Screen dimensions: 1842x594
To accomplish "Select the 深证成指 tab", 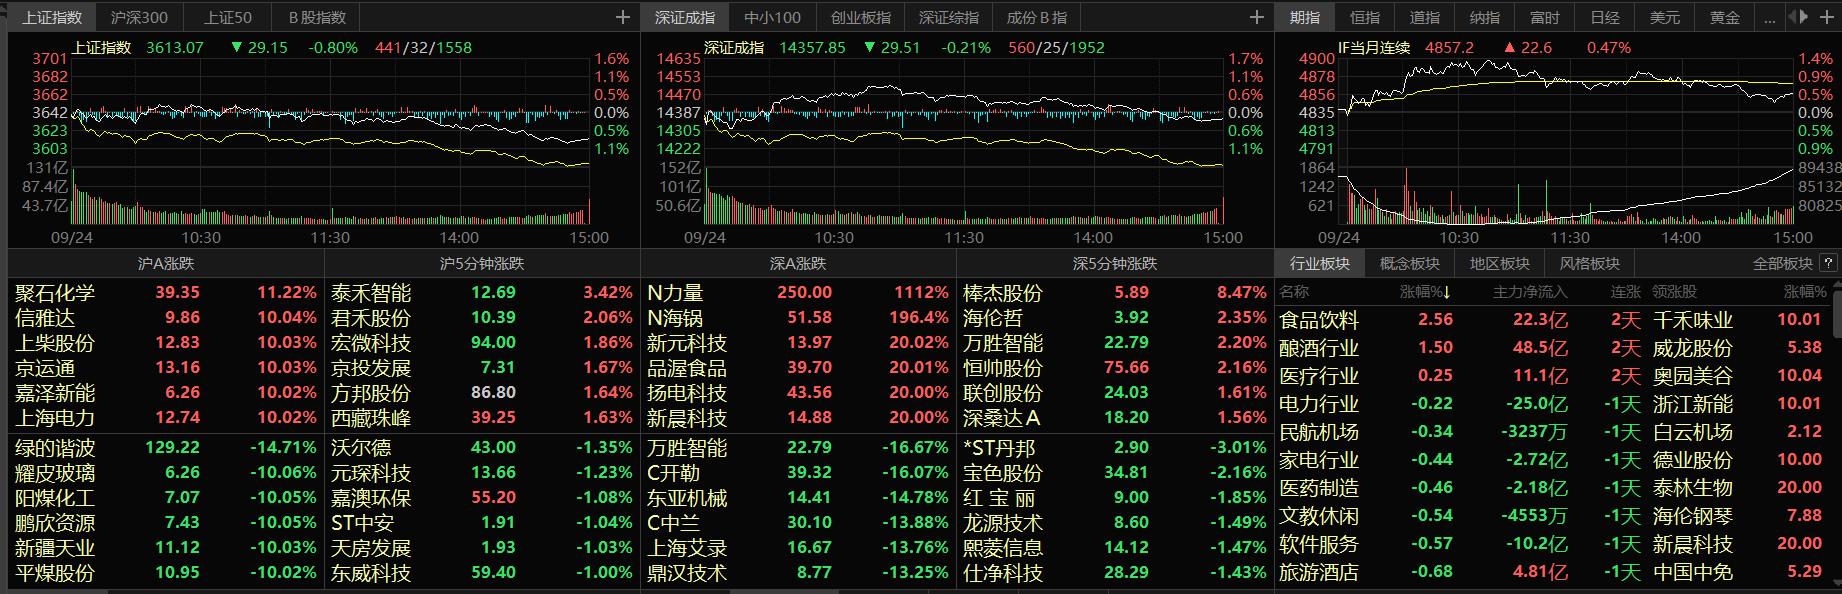I will (685, 17).
